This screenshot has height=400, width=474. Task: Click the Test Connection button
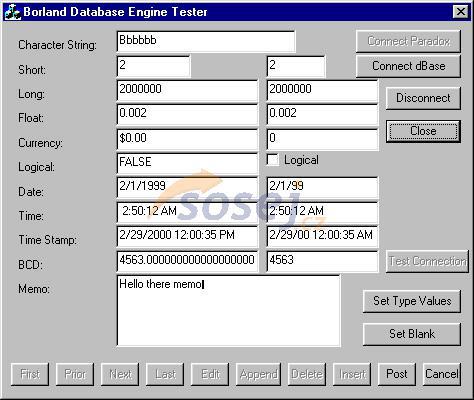(x=427, y=261)
